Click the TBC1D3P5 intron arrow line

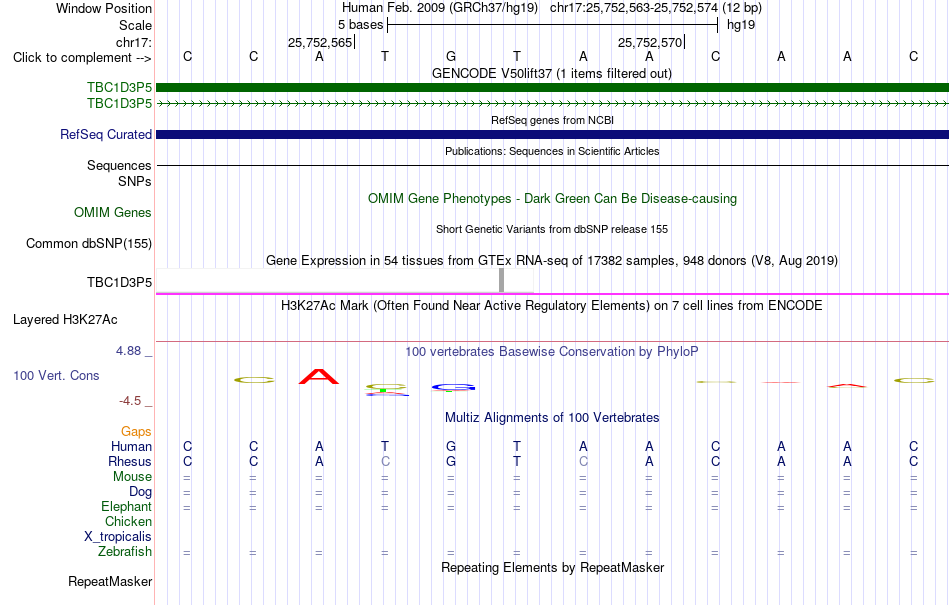[552, 104]
